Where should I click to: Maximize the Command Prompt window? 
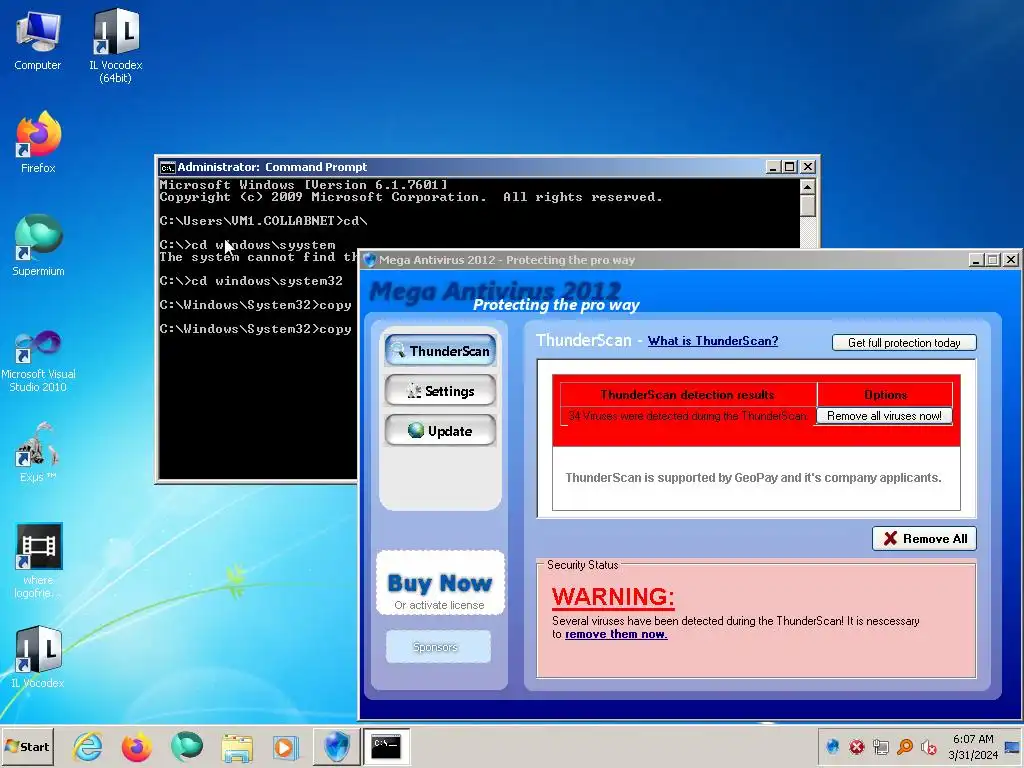(790, 167)
